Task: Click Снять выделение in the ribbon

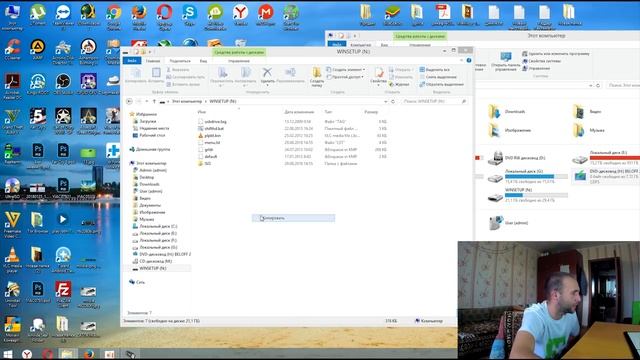Action: pyautogui.click(x=438, y=77)
